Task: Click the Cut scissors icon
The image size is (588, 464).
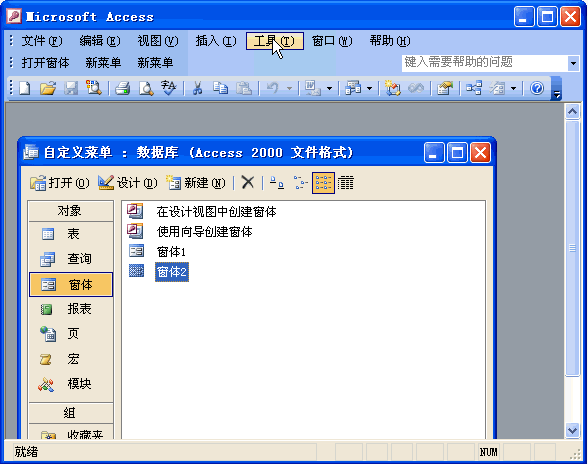Action: [x=197, y=89]
